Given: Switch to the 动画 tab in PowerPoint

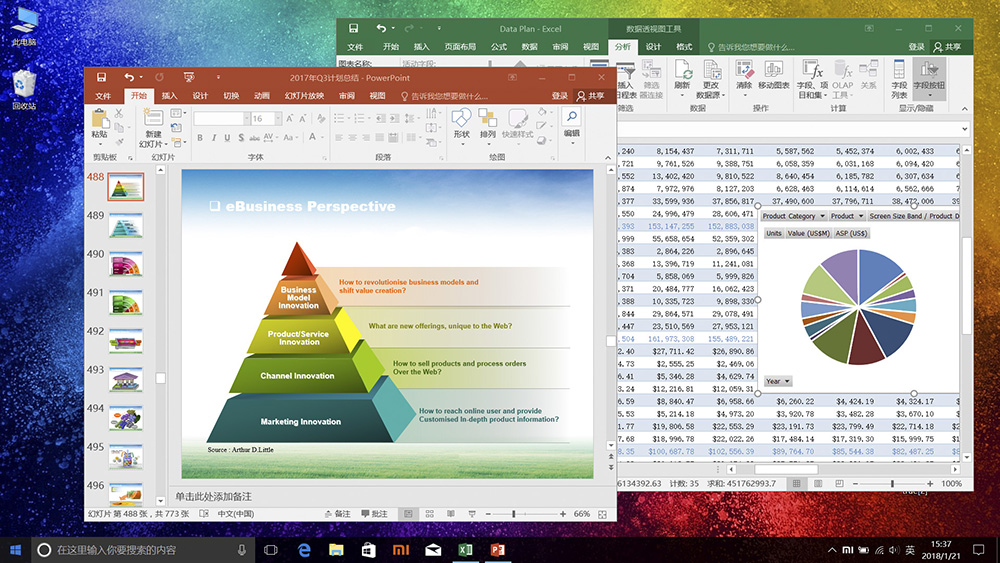Looking at the screenshot, I should (261, 96).
